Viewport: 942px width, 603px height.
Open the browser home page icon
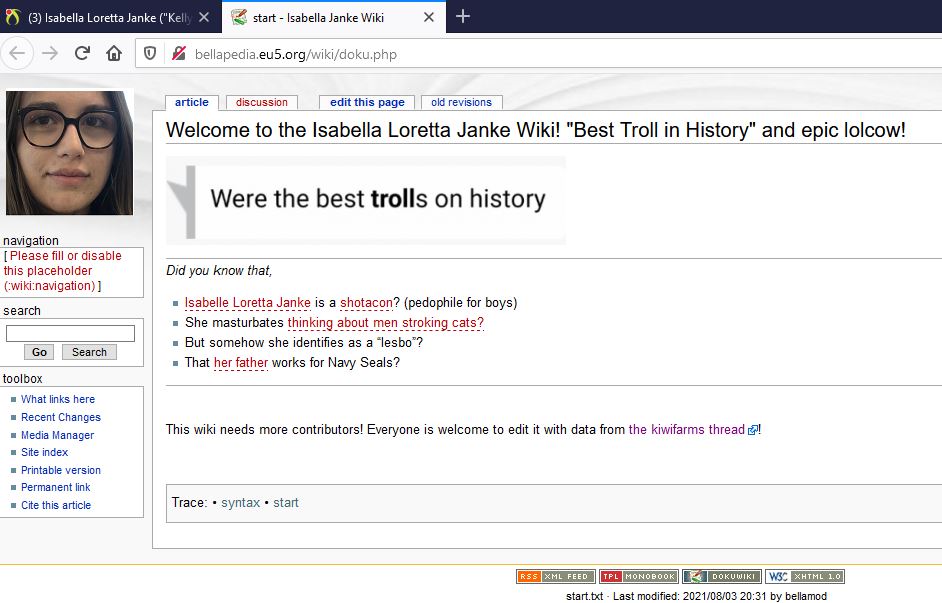pyautogui.click(x=114, y=53)
